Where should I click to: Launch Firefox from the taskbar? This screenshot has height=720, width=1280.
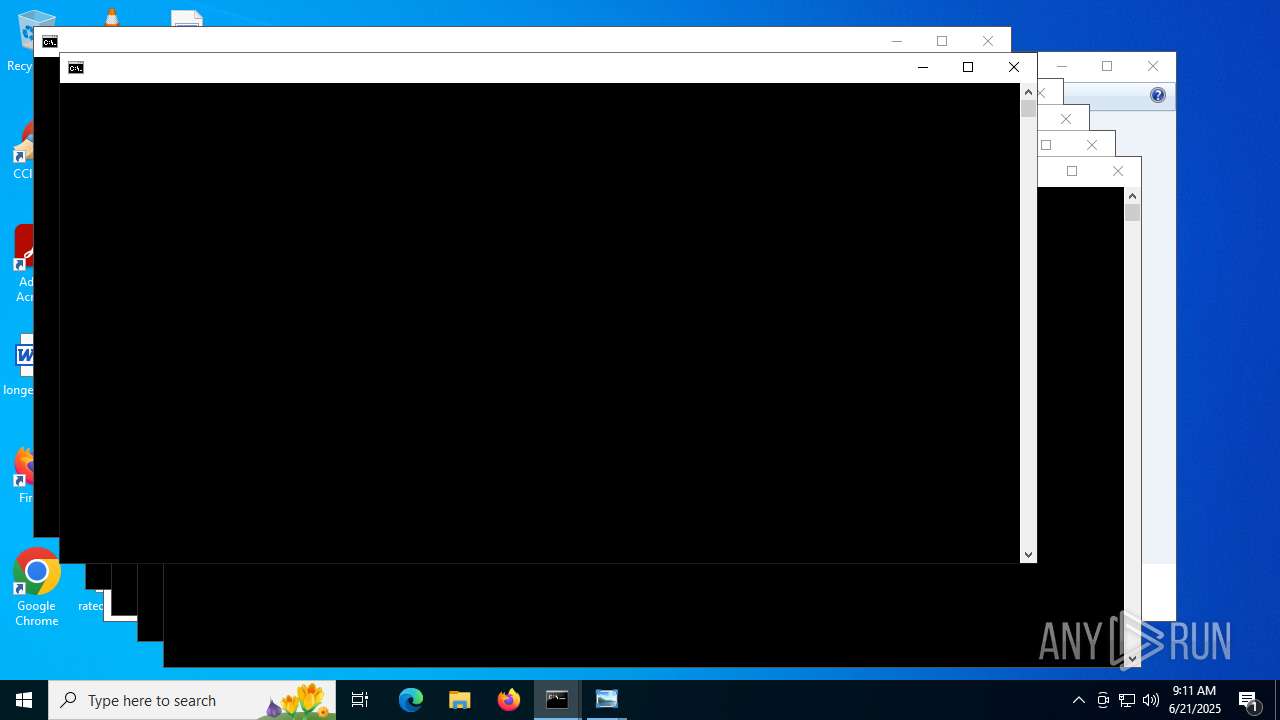(509, 700)
